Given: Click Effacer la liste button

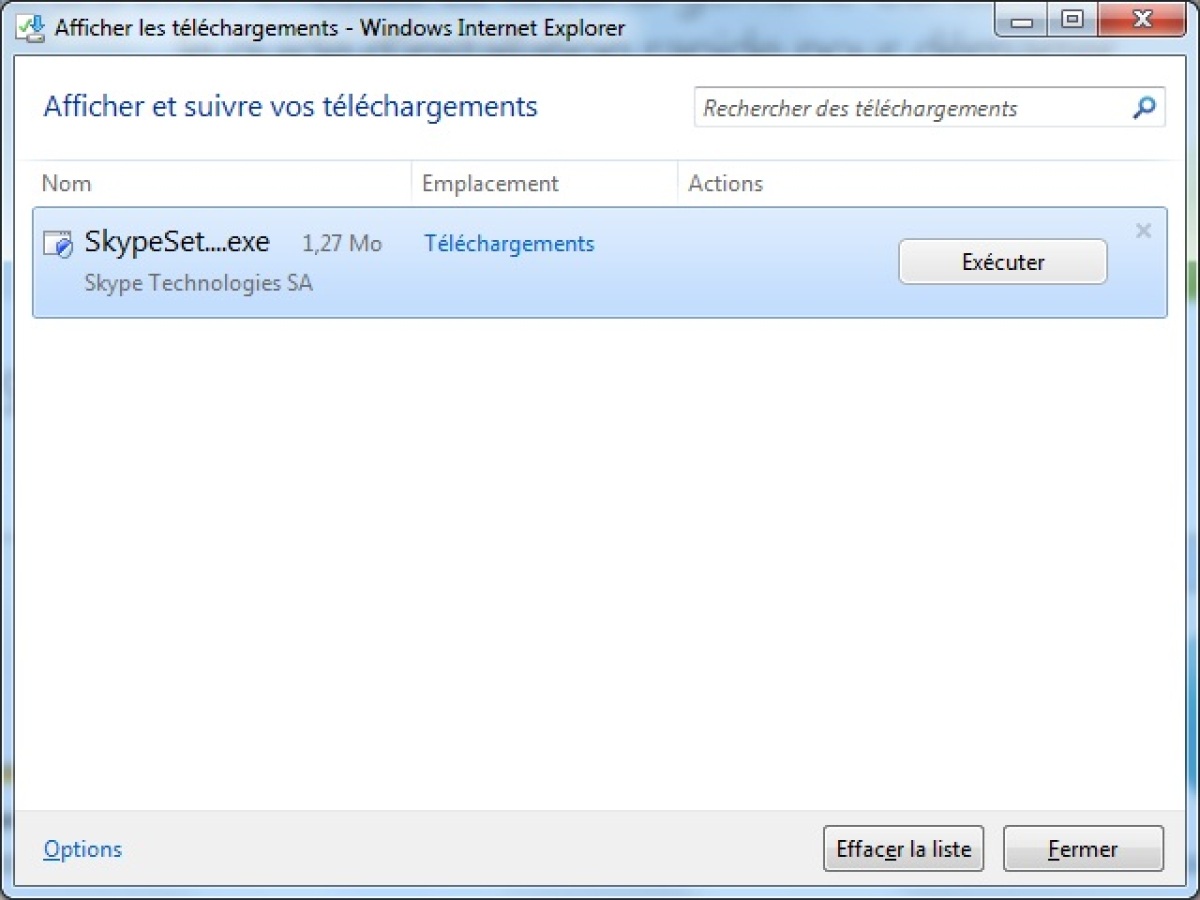Looking at the screenshot, I should tap(904, 849).
